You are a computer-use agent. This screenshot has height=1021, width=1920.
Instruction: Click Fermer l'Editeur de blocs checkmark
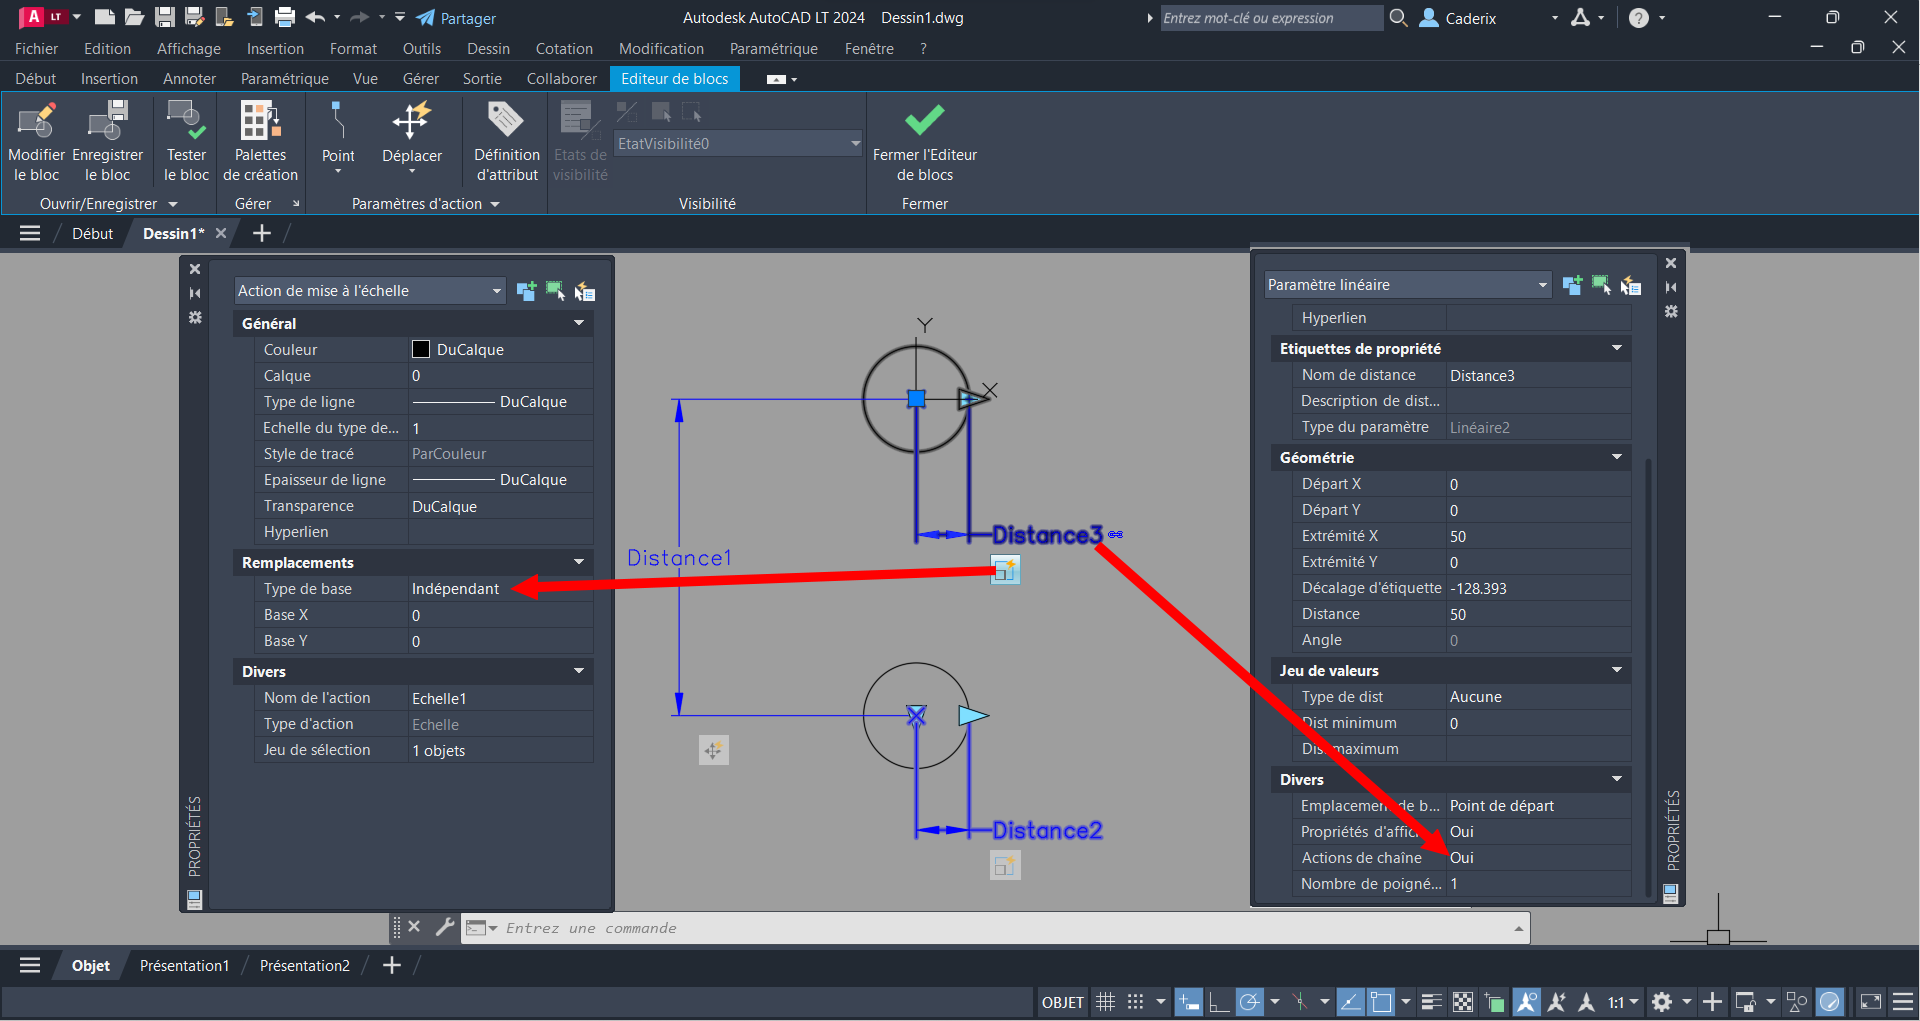click(924, 121)
